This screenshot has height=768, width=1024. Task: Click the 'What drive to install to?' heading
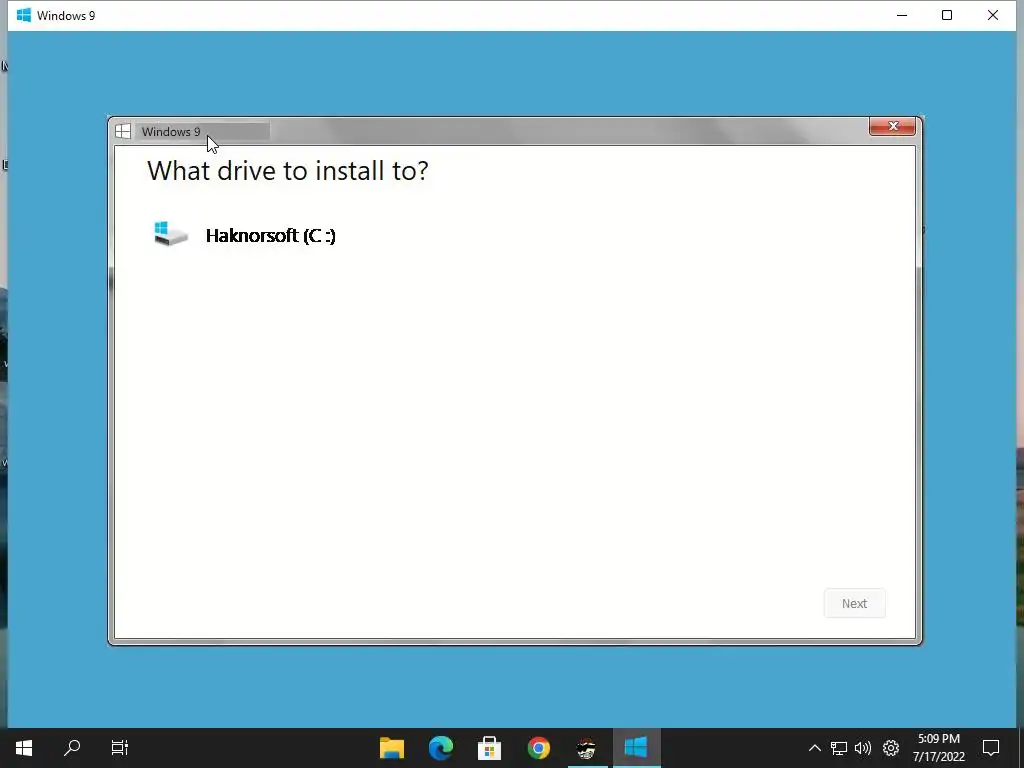[288, 171]
